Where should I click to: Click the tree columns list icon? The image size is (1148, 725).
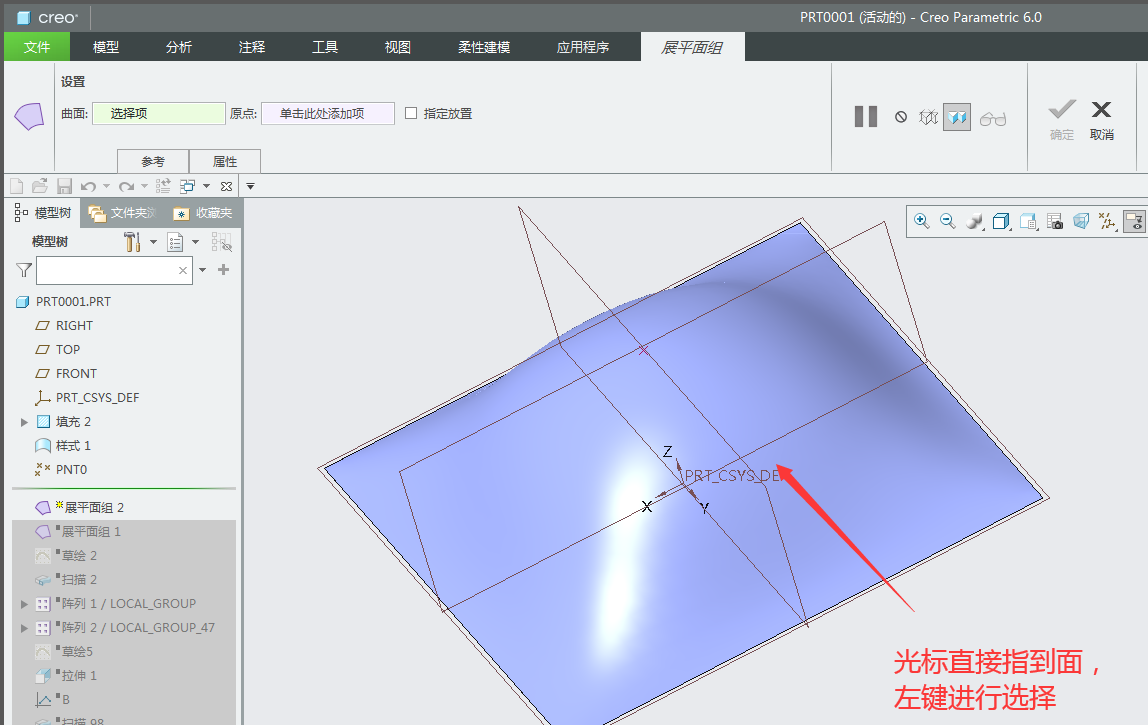coord(175,242)
